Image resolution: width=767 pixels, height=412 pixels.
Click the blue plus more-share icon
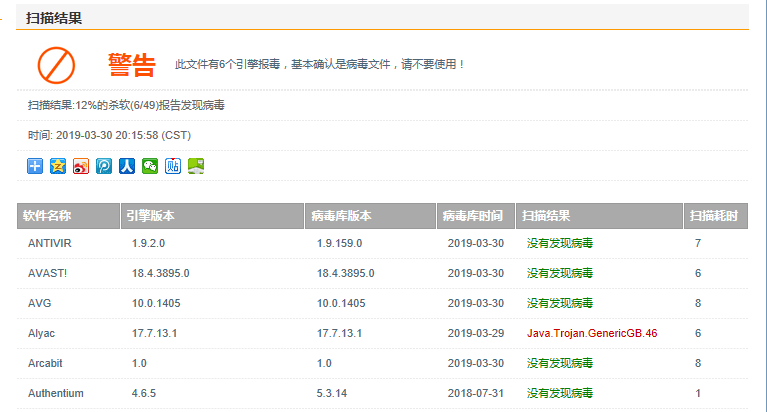35,166
